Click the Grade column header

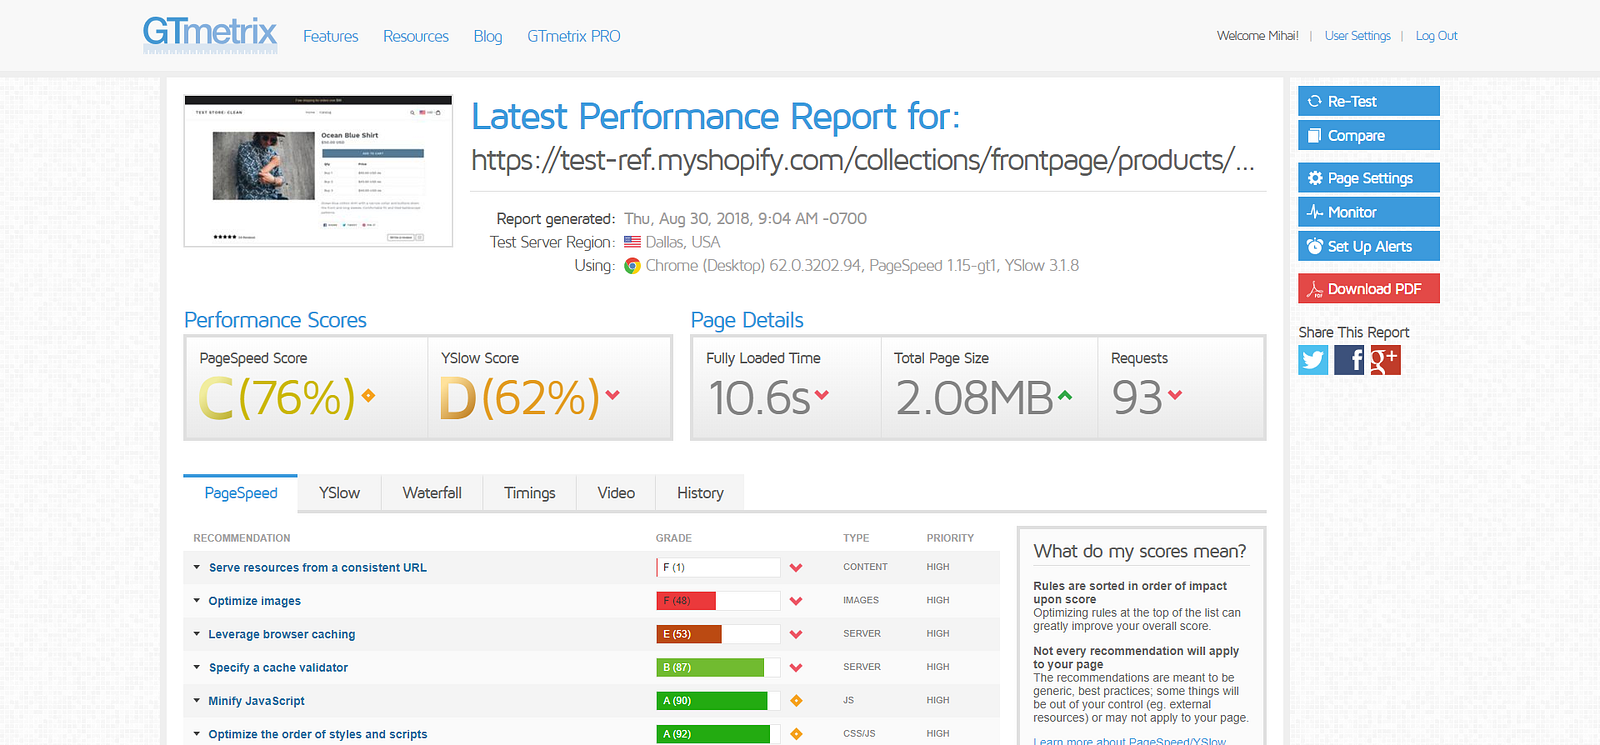coord(674,538)
